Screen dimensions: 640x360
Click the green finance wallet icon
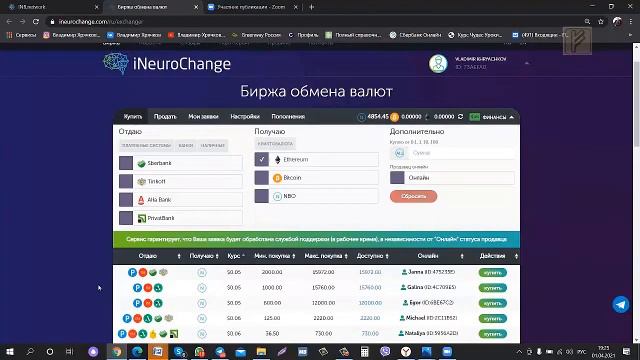coord(474,117)
